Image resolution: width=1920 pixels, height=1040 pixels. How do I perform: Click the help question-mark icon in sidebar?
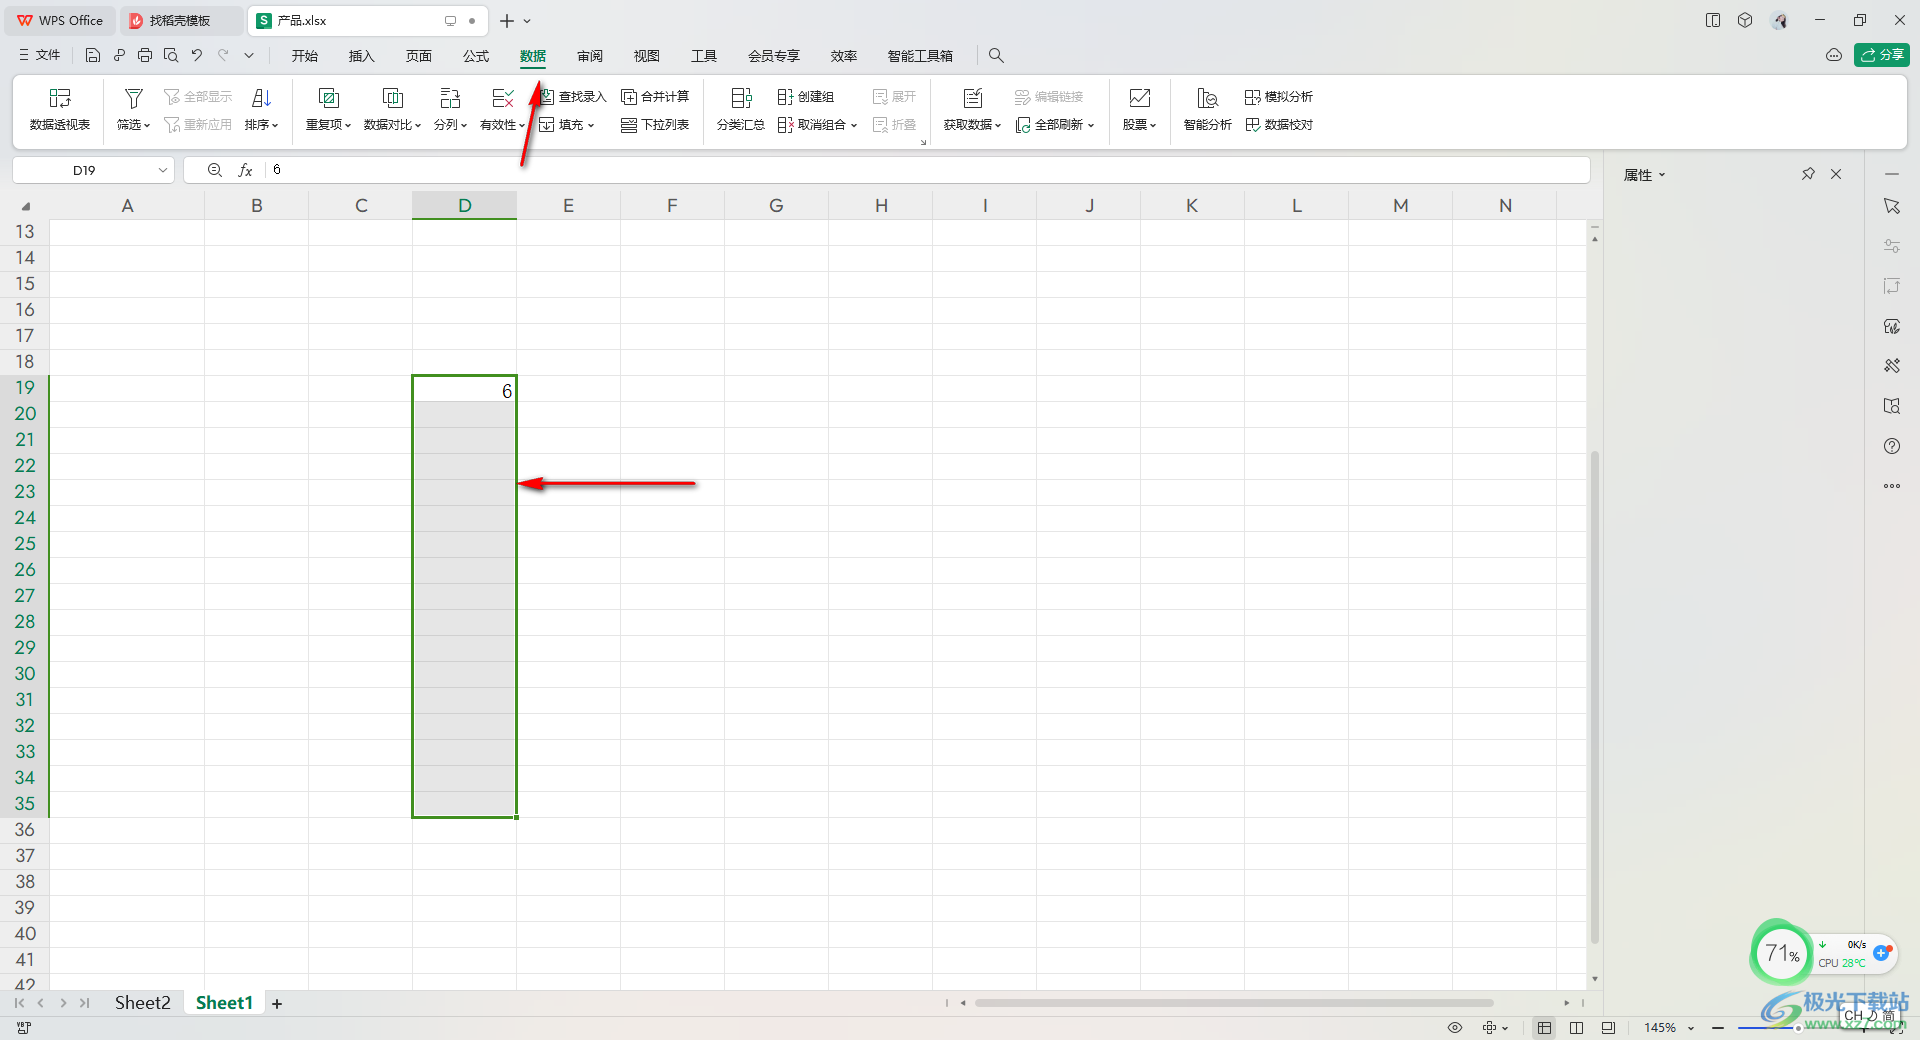(1892, 446)
